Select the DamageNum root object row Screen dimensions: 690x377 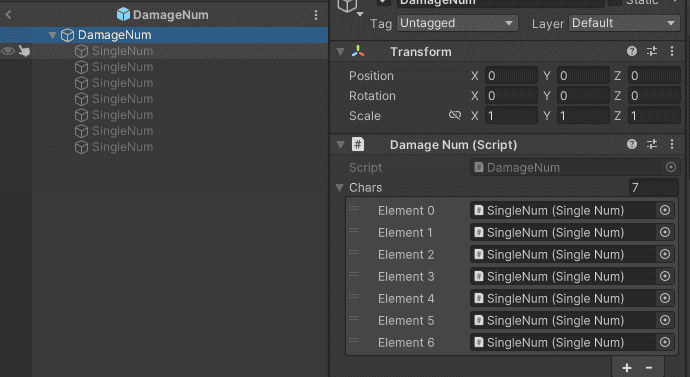pos(164,35)
